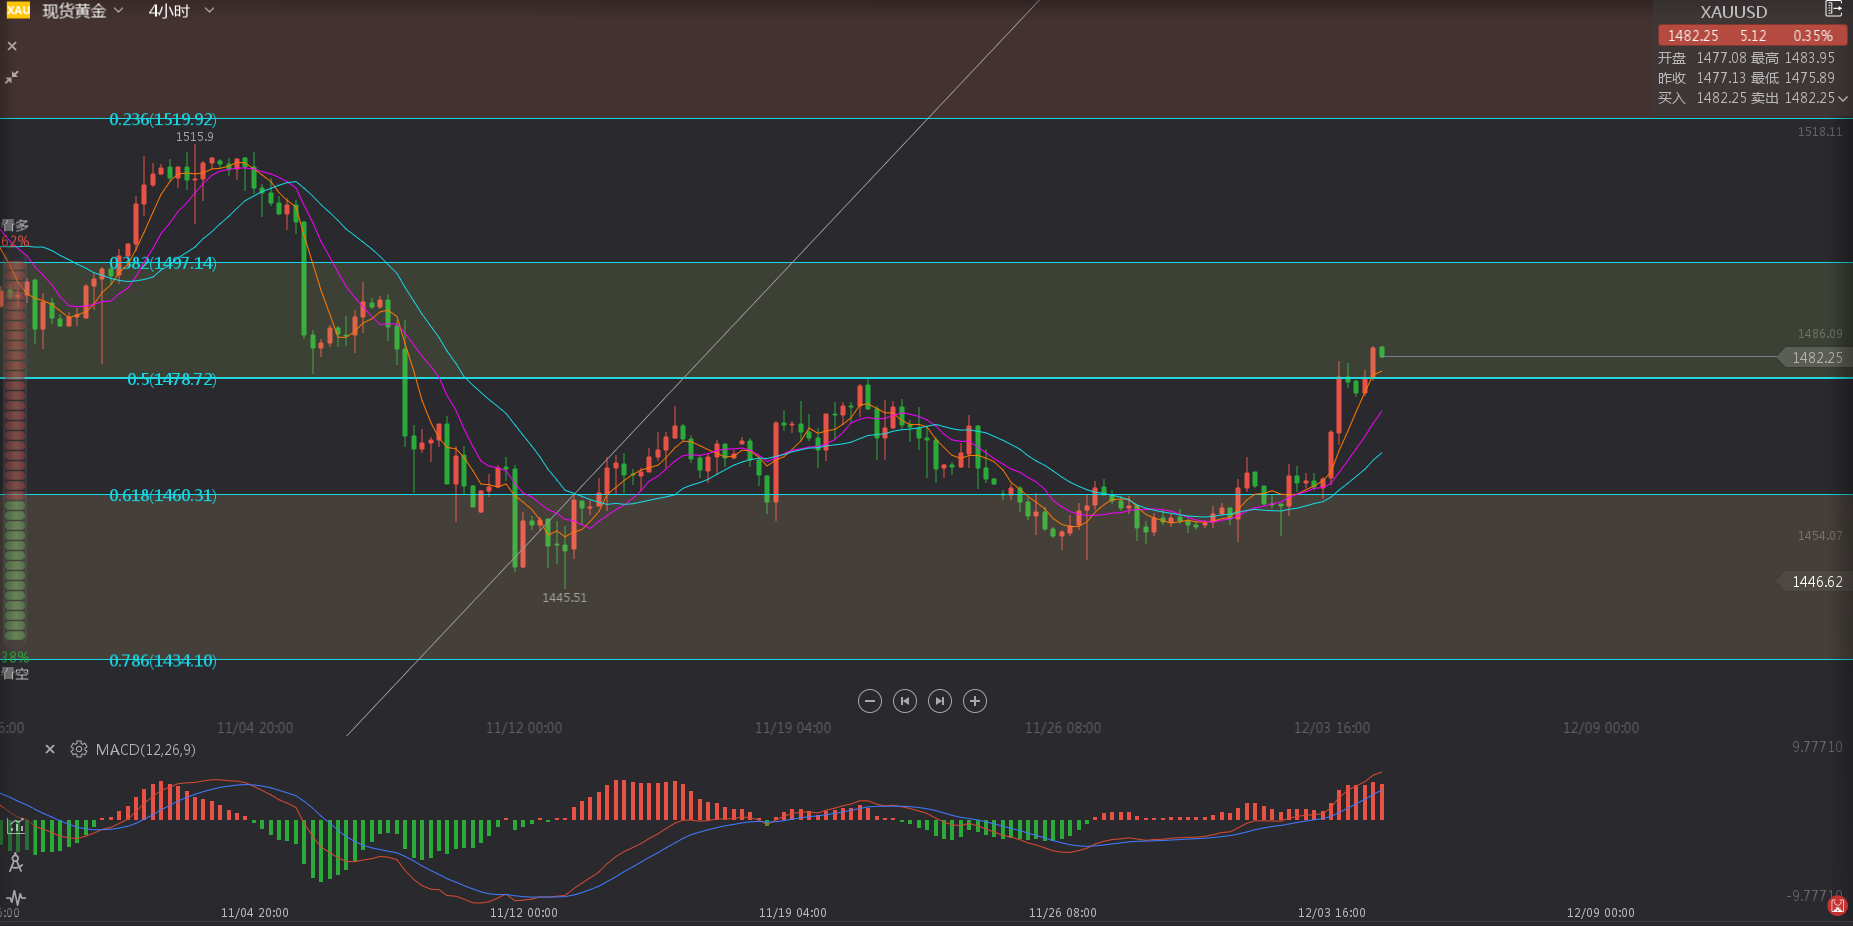1853x926 pixels.
Task: Open the chart indicators icon in left sidebar
Action: click(16, 826)
